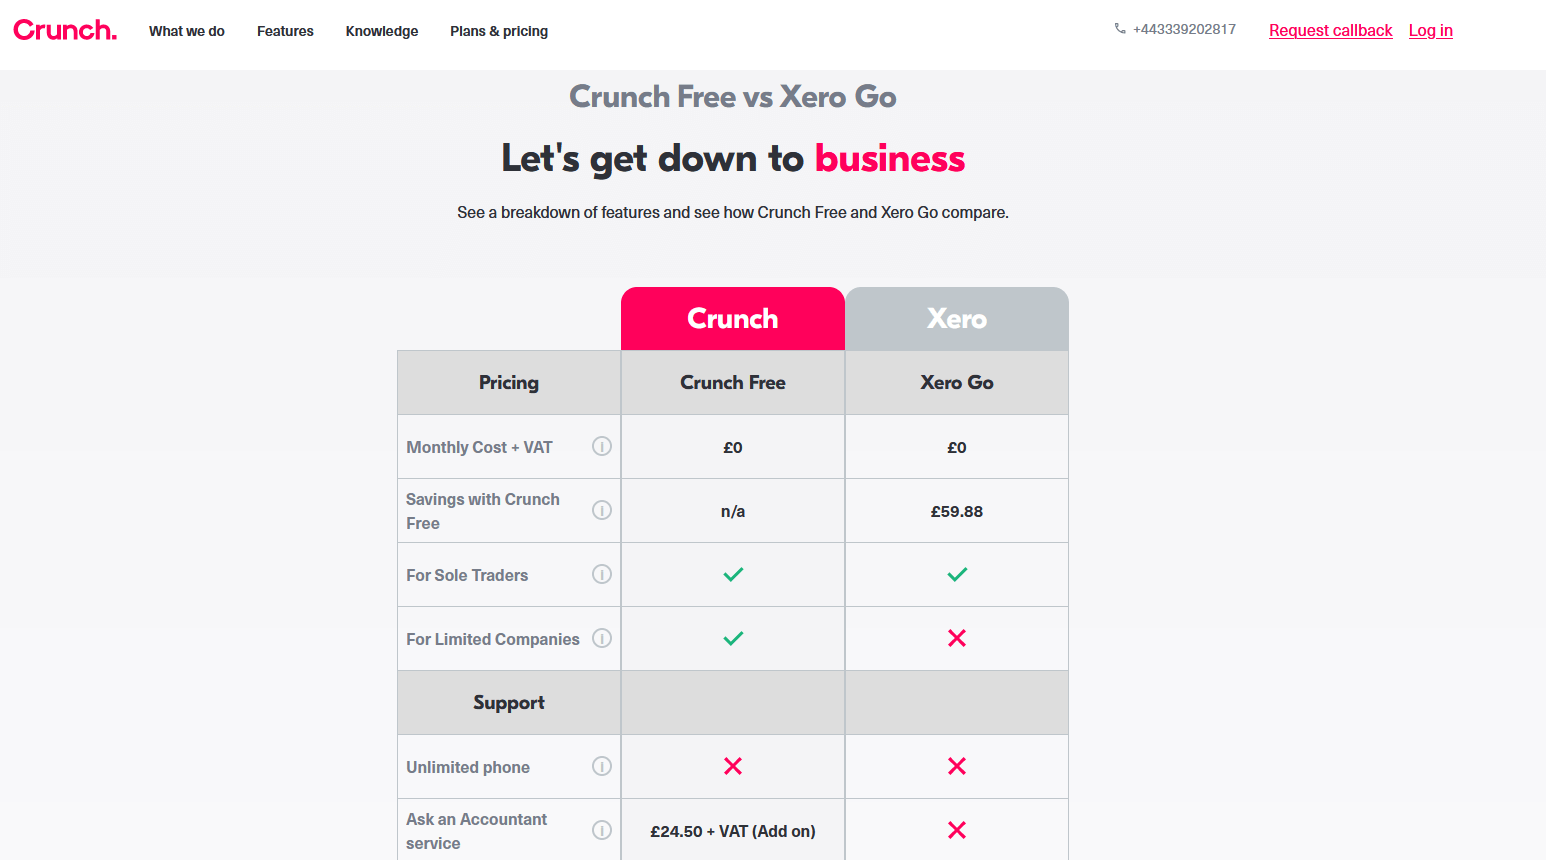Expand the Features navigation menu
This screenshot has width=1546, height=860.
coord(285,31)
